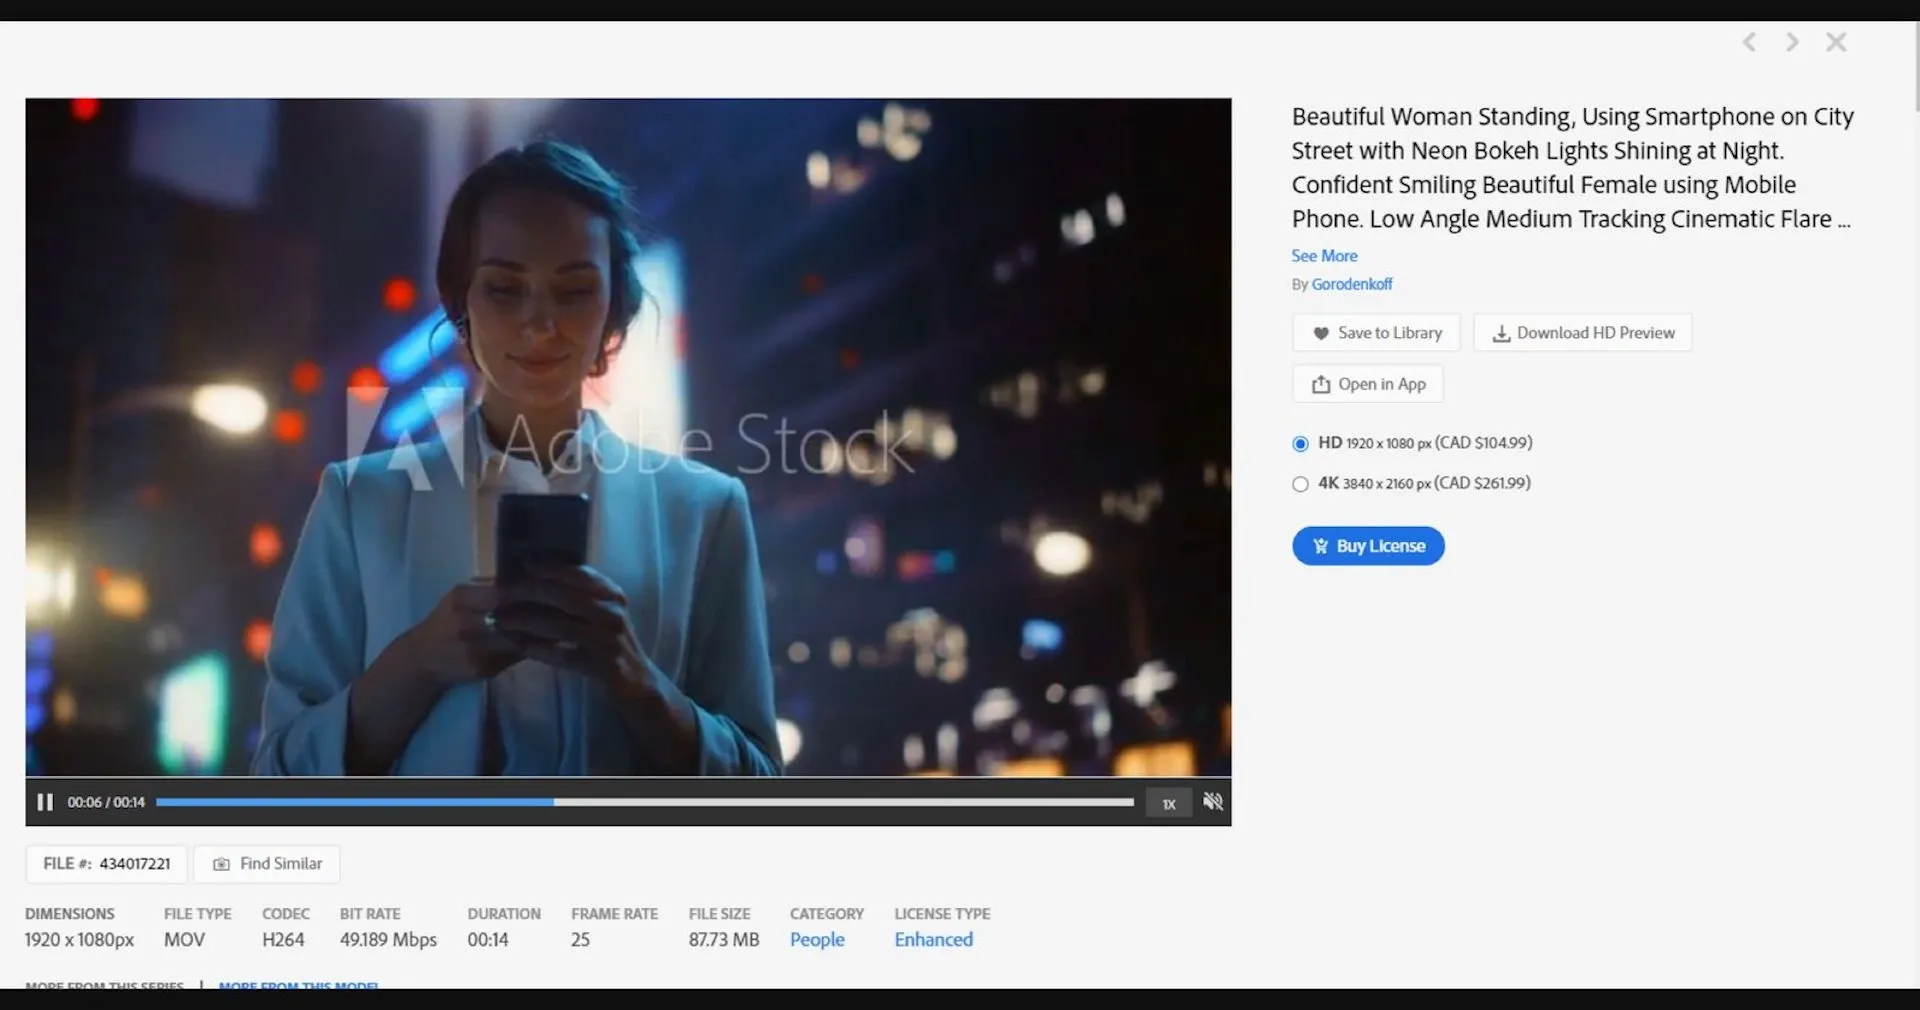This screenshot has height=1010, width=1920.
Task: Go to next asset arrow
Action: pos(1792,42)
